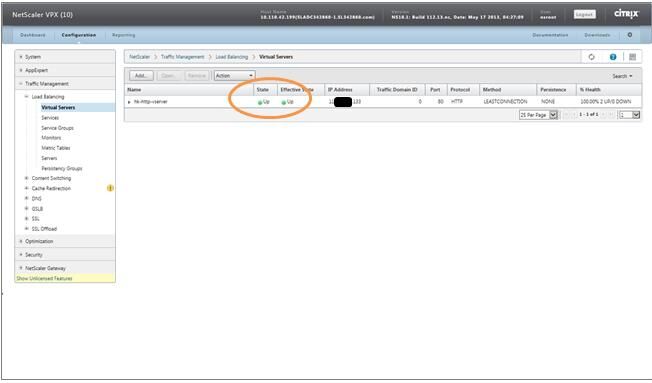The image size is (652, 383).
Task: Select Services in the tree
Action: (50, 118)
